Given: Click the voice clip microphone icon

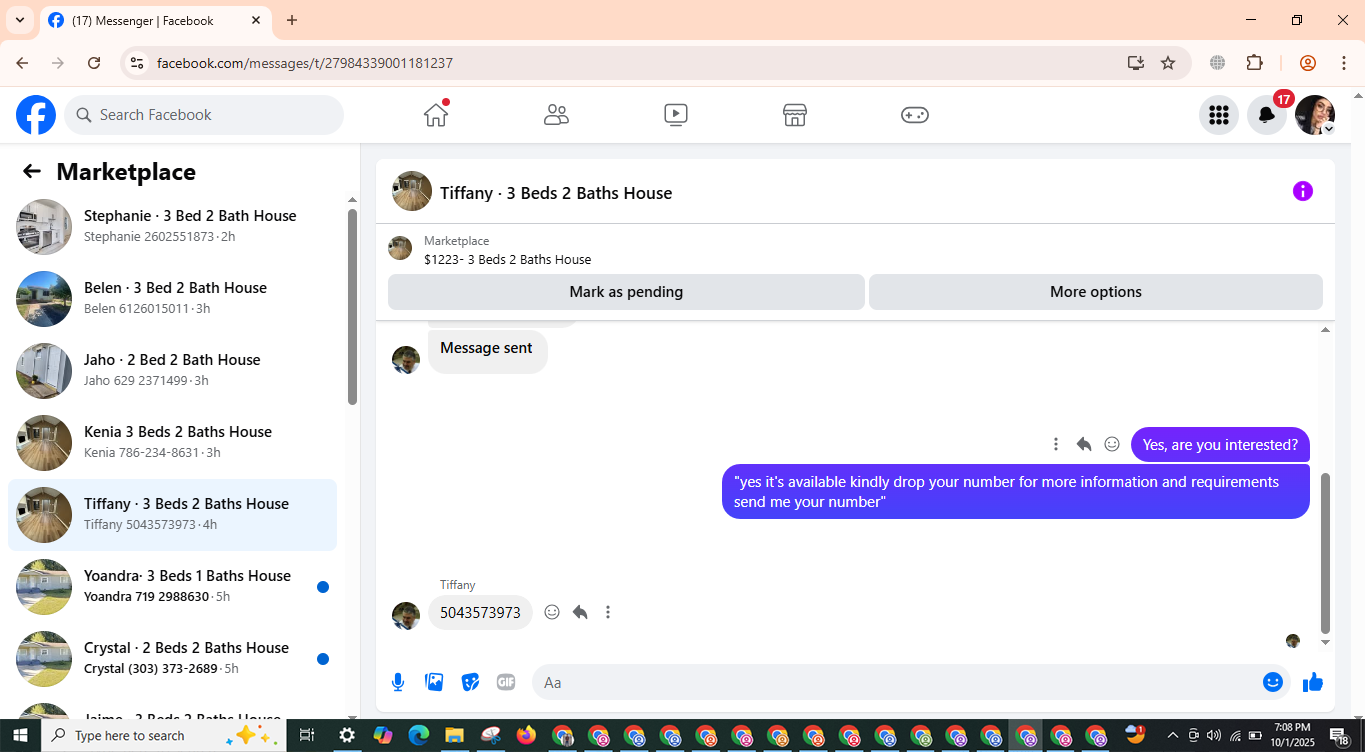Looking at the screenshot, I should pyautogui.click(x=398, y=682).
